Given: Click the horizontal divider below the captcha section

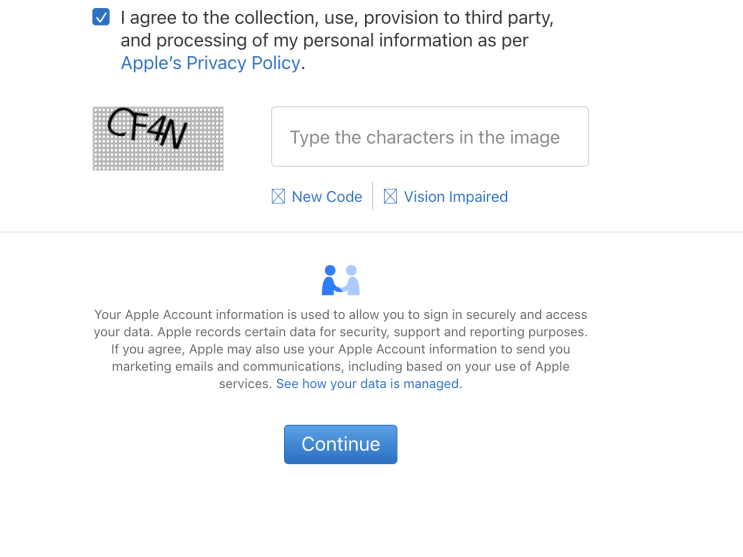Looking at the screenshot, I should click(x=371, y=232).
